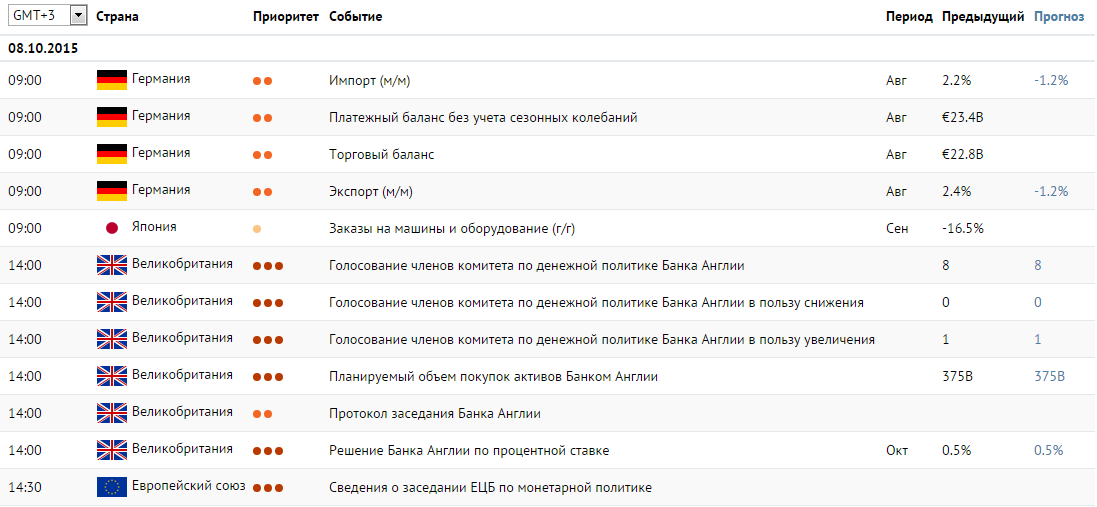Click the Предыдущий column header
The width and height of the screenshot is (1097, 507).
pos(983,16)
